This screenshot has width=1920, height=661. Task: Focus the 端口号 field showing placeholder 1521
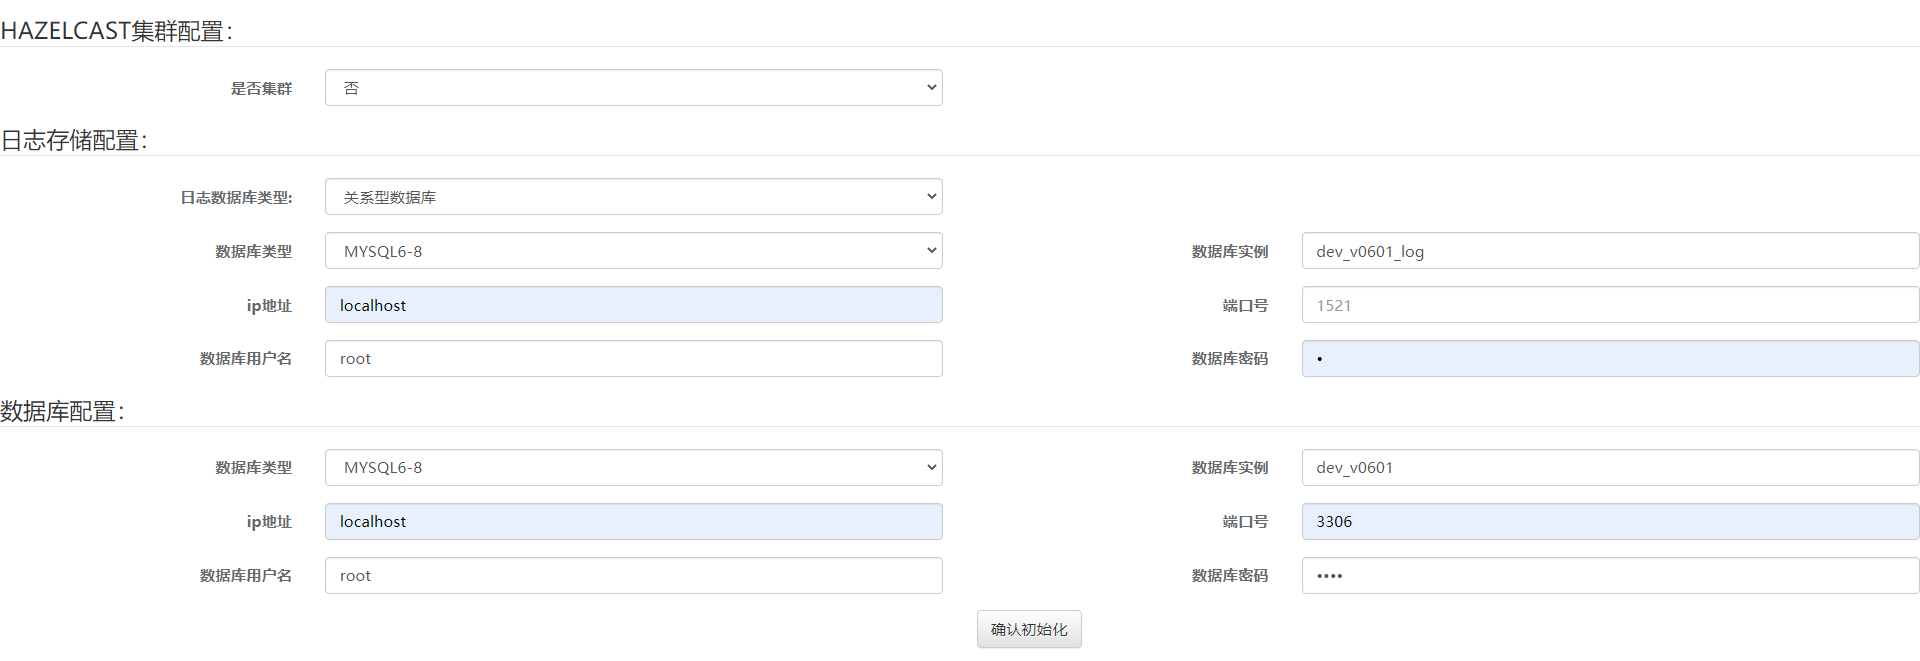(x=1610, y=305)
